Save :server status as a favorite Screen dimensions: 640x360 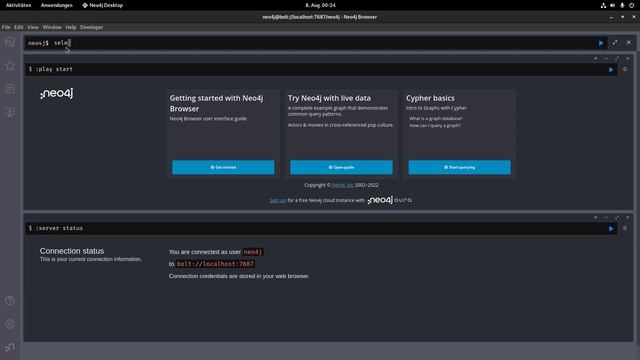[625, 228]
